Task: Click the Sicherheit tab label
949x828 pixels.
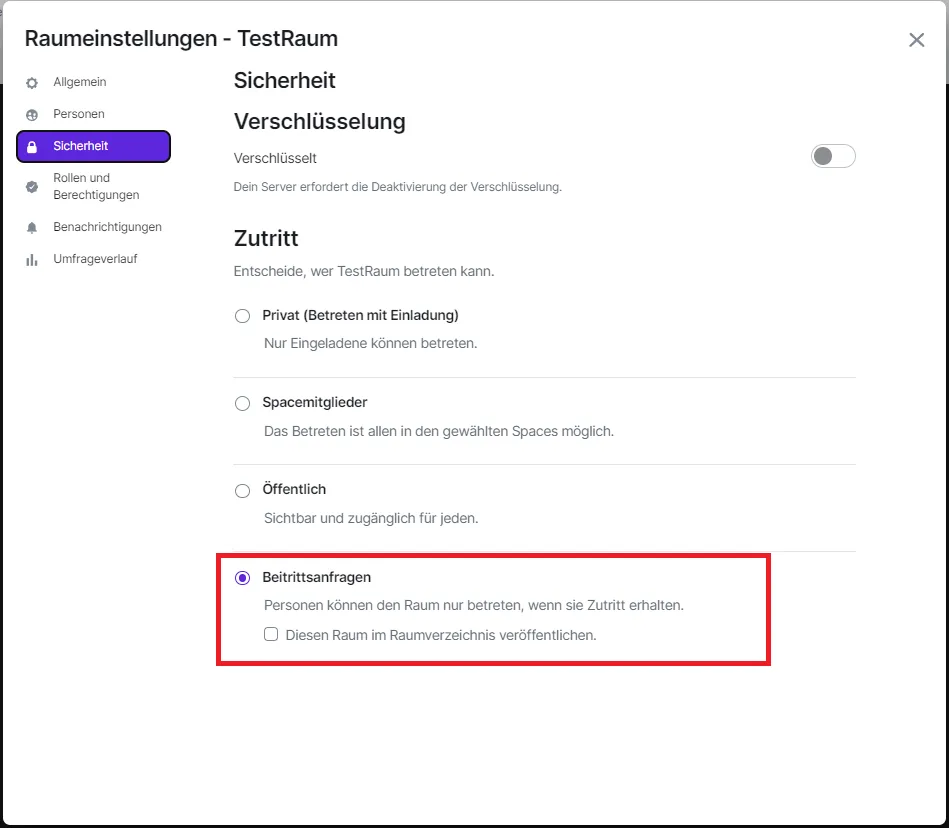Action: 81,146
